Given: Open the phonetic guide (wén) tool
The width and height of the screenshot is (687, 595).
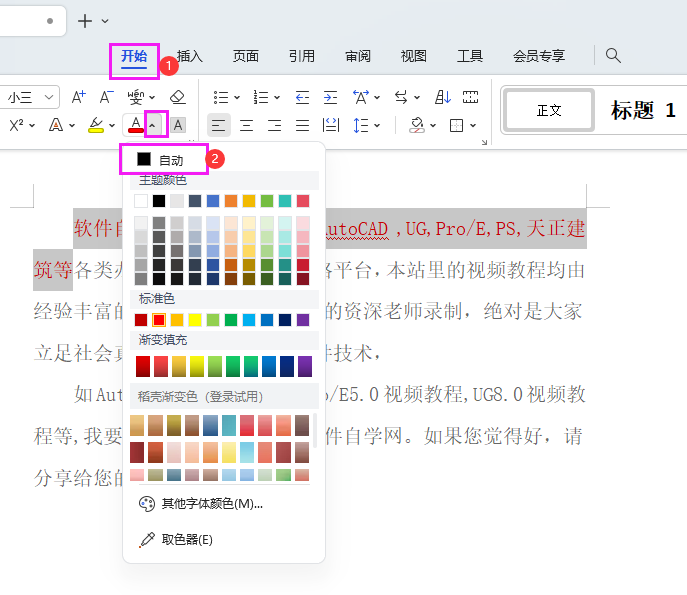Looking at the screenshot, I should [135, 97].
